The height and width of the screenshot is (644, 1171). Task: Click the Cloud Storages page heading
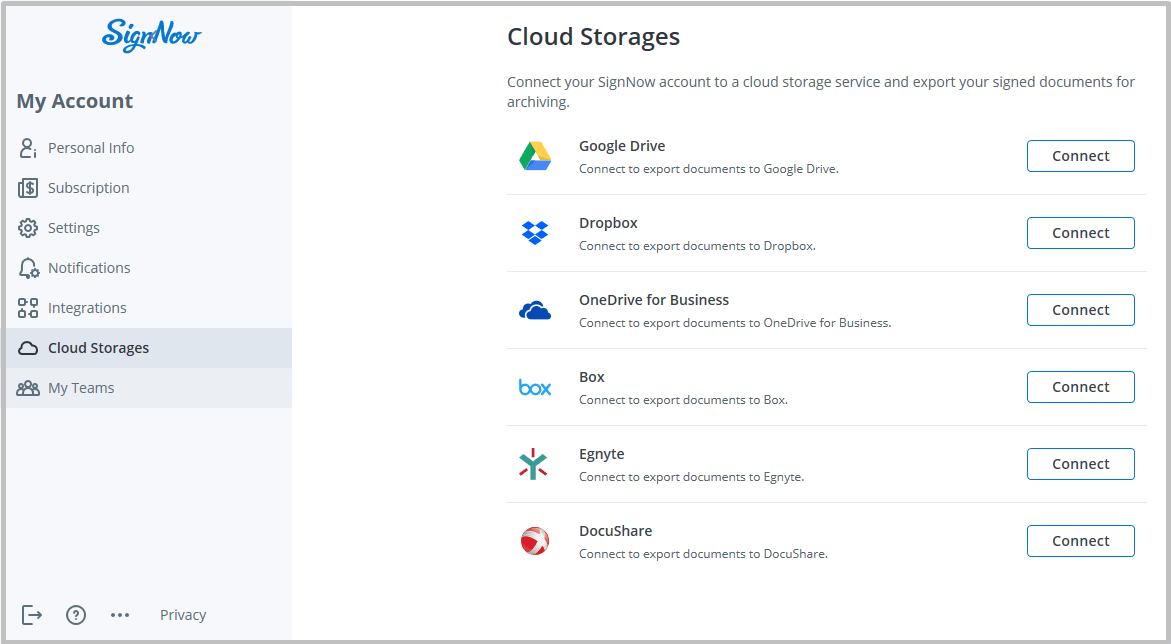click(x=594, y=37)
